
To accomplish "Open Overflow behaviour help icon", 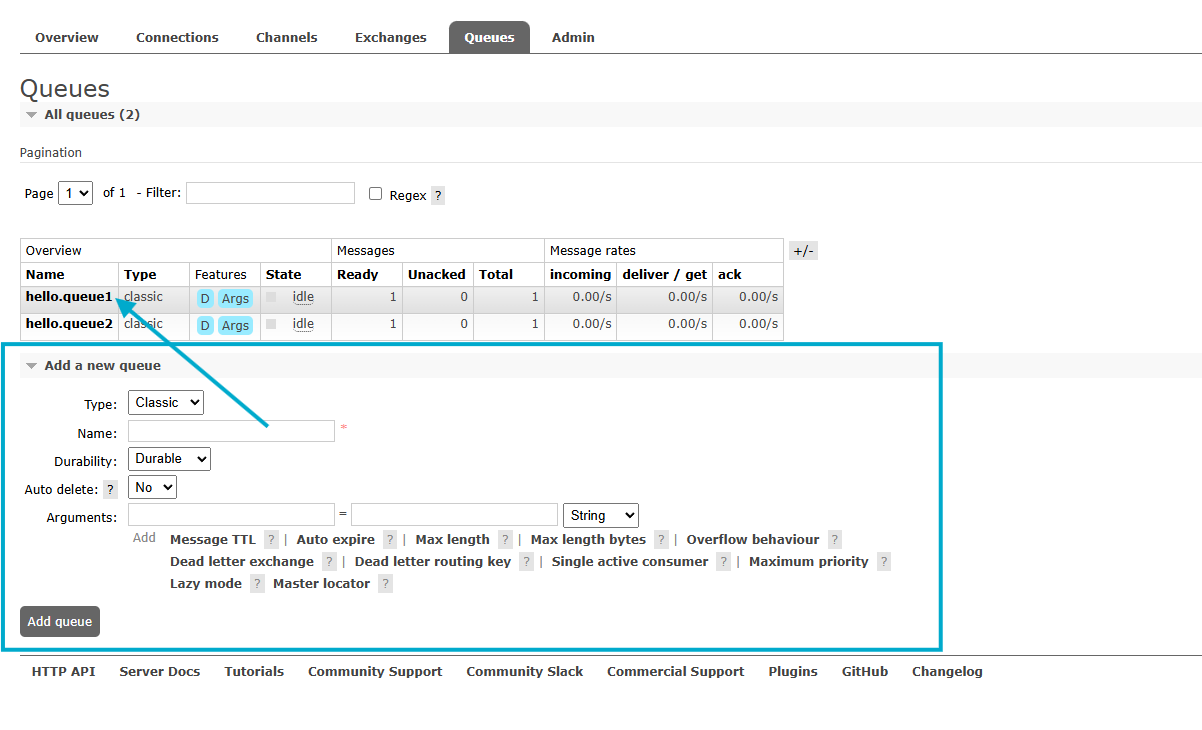I will (835, 540).
